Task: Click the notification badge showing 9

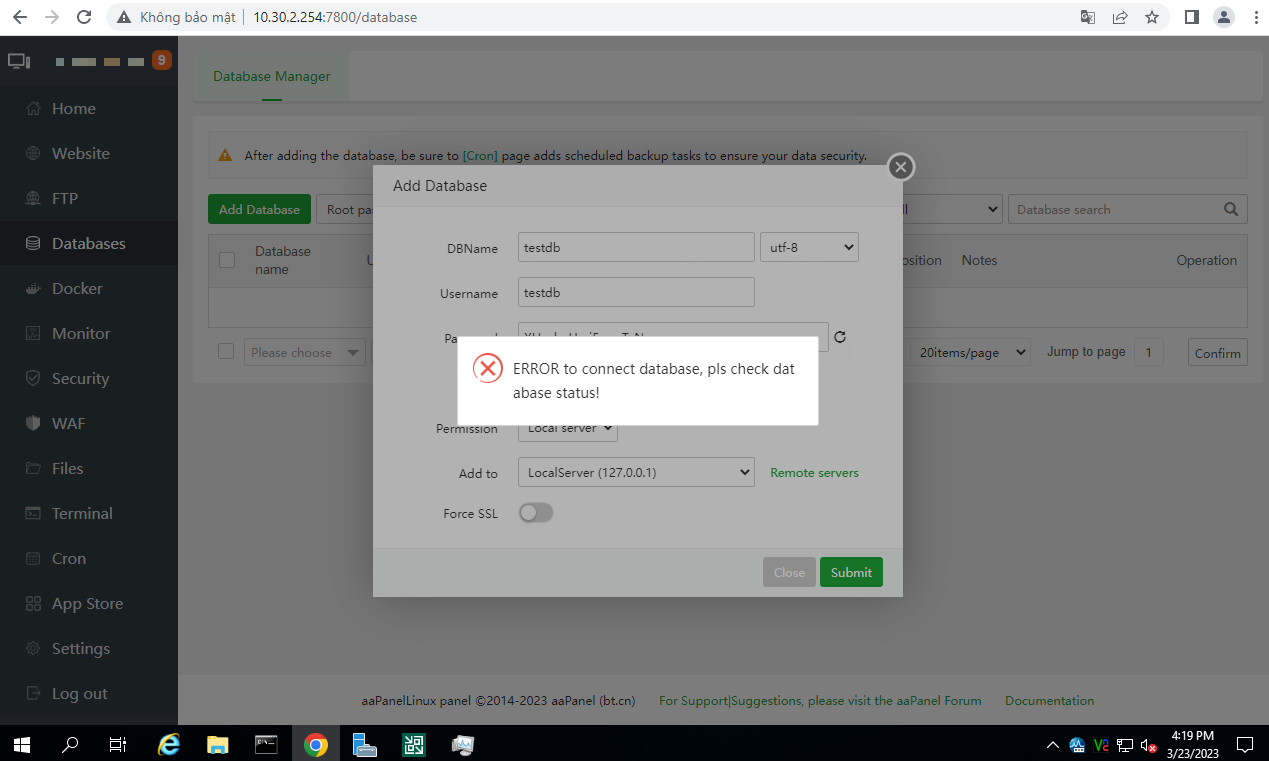Action: (161, 60)
